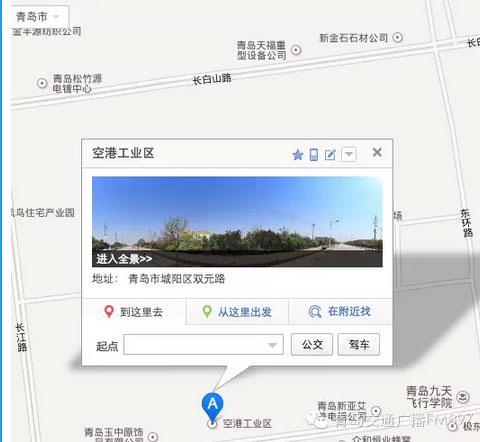The image size is (480, 442).
Task: Click the 起点 input field
Action: pyautogui.click(x=203, y=345)
